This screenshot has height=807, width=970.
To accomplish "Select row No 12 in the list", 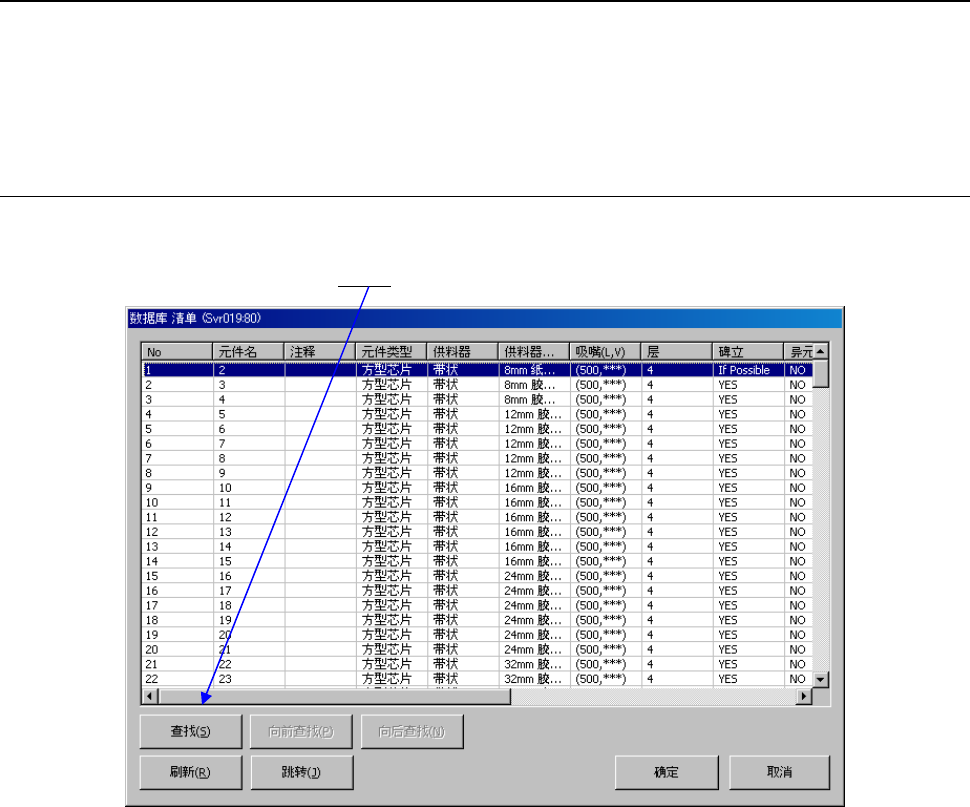I will [477, 532].
